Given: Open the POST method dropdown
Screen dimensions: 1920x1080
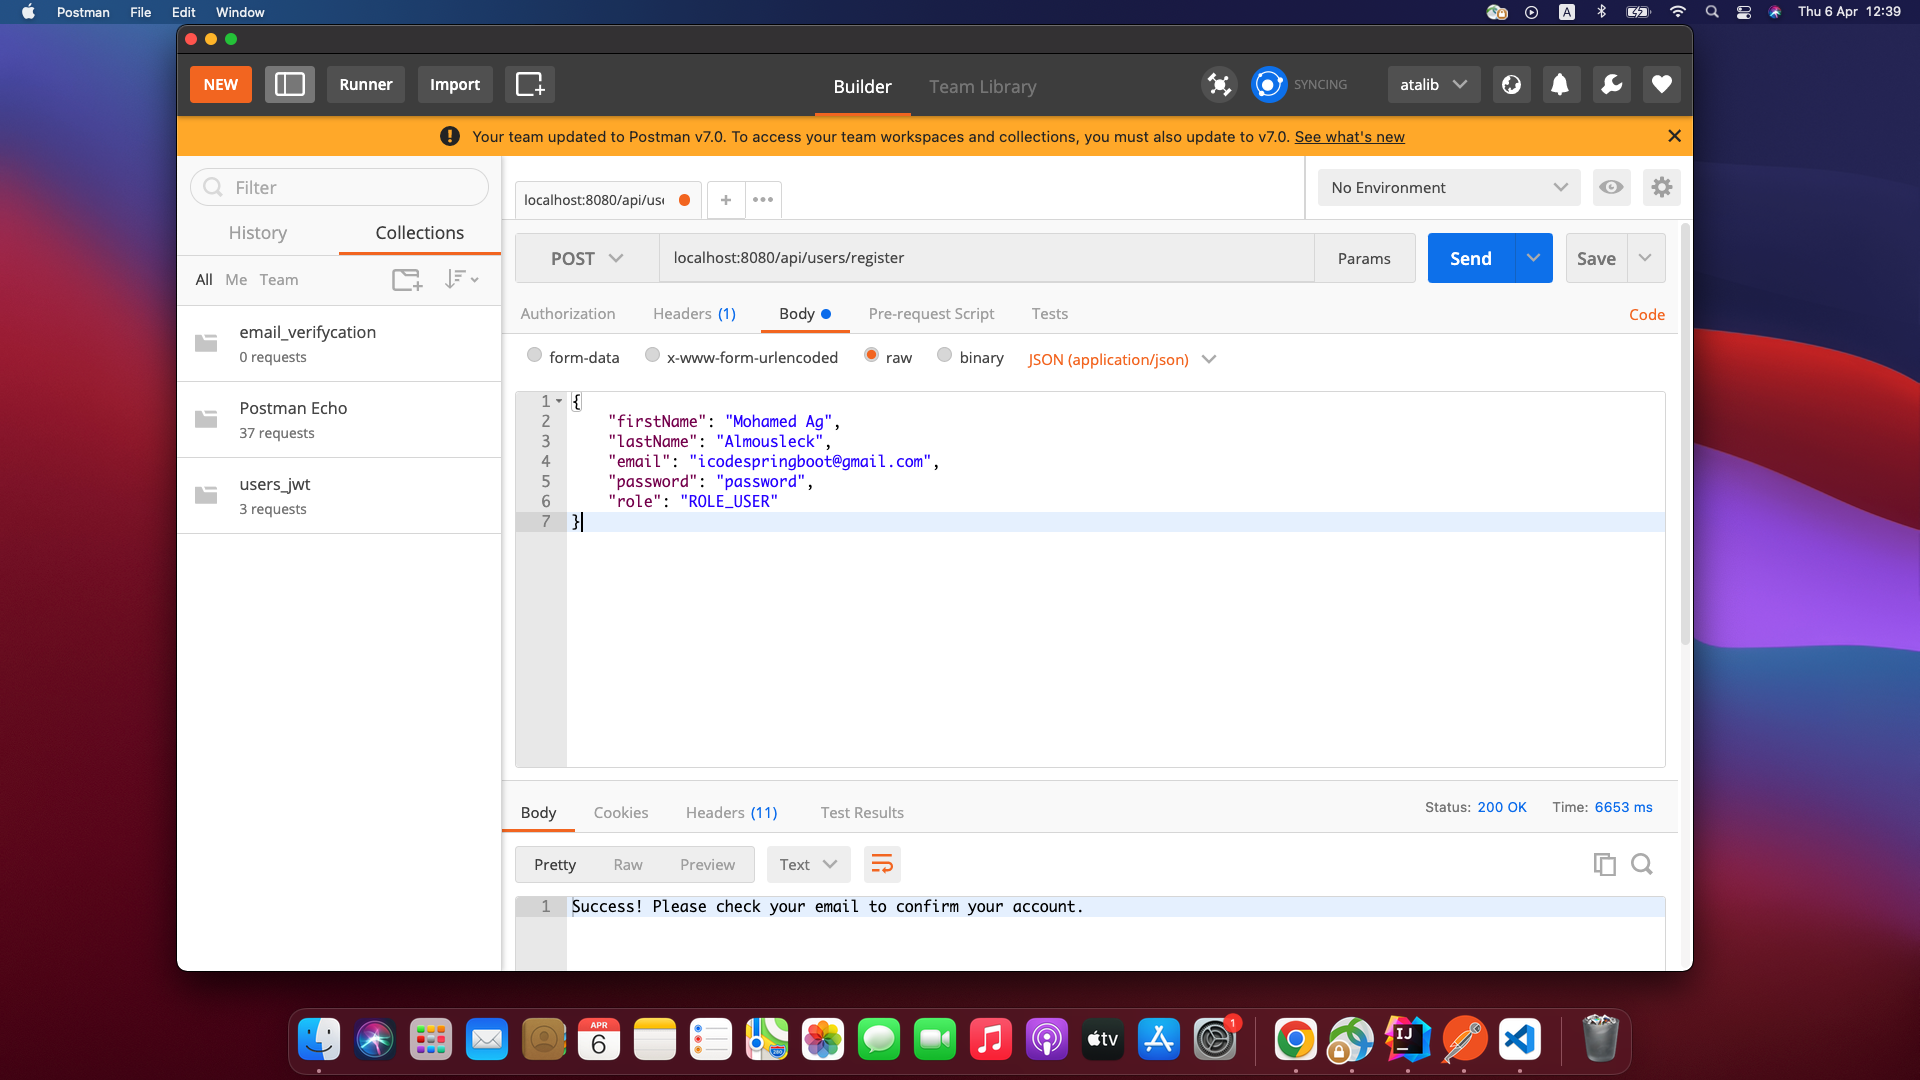Looking at the screenshot, I should 586,257.
